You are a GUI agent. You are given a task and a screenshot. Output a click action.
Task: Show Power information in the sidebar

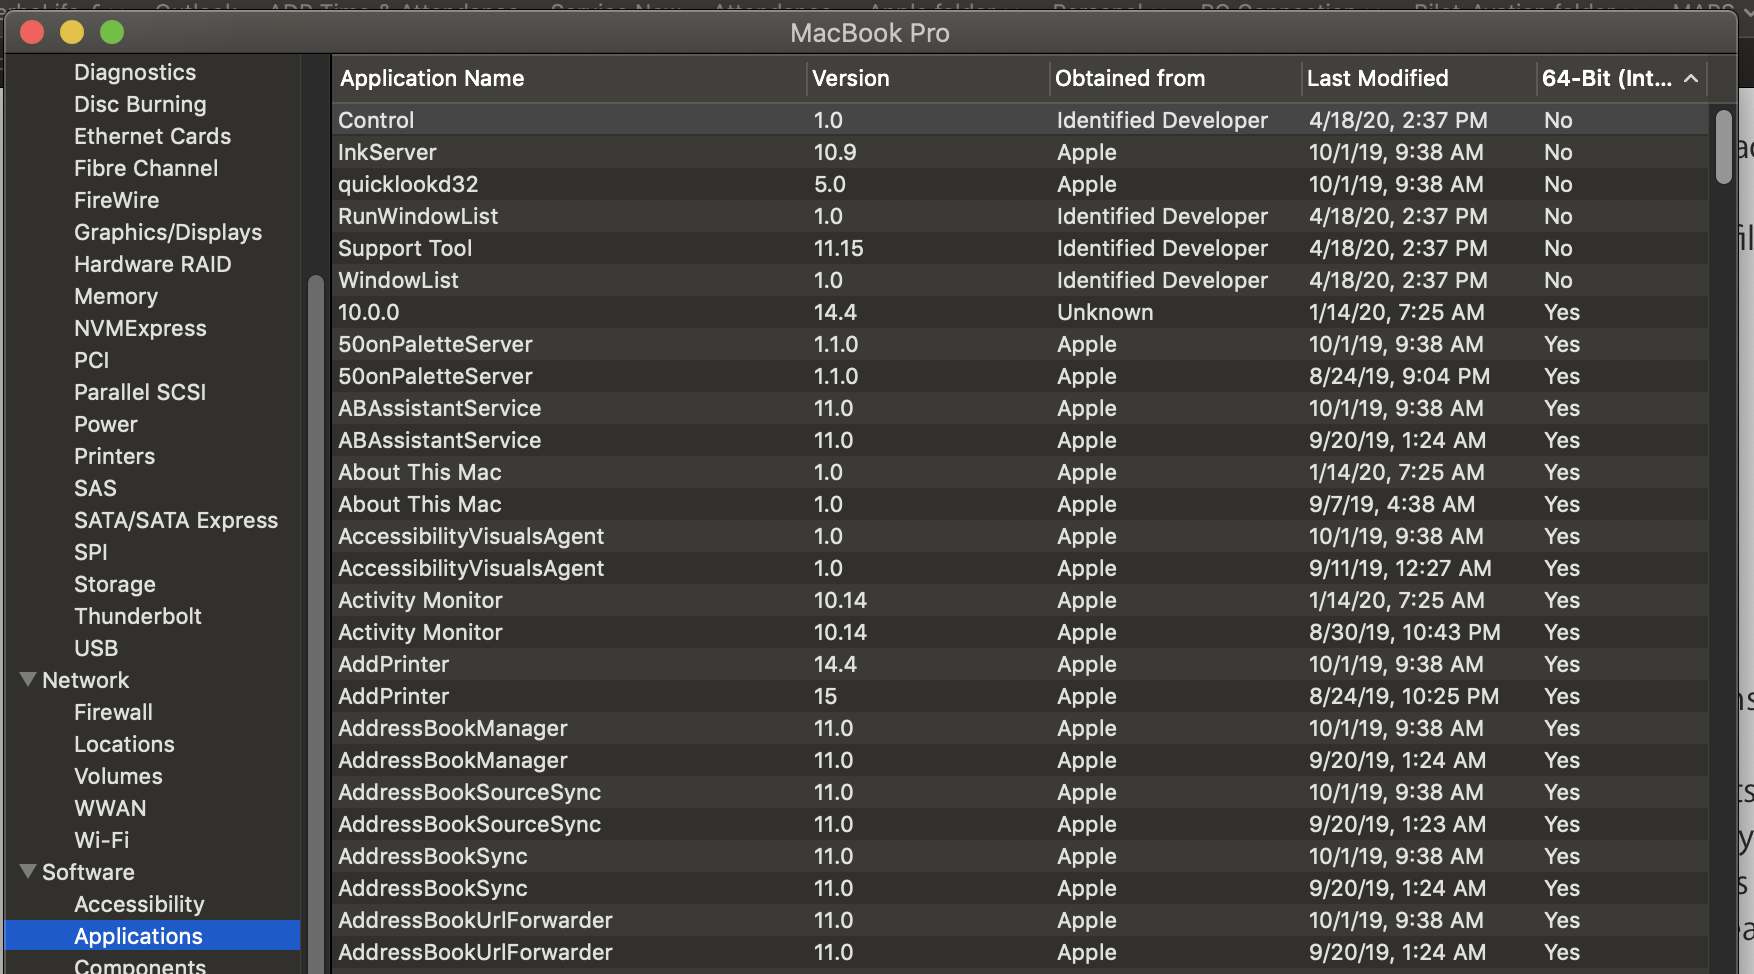click(105, 424)
